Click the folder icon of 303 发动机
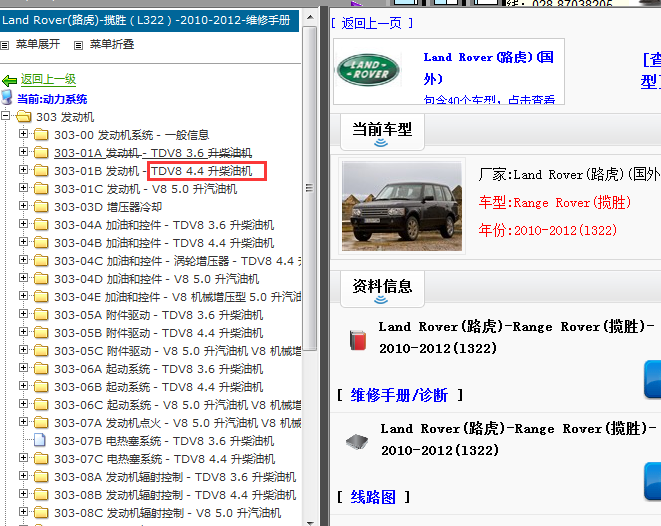The height and width of the screenshot is (526, 661). click(24, 116)
